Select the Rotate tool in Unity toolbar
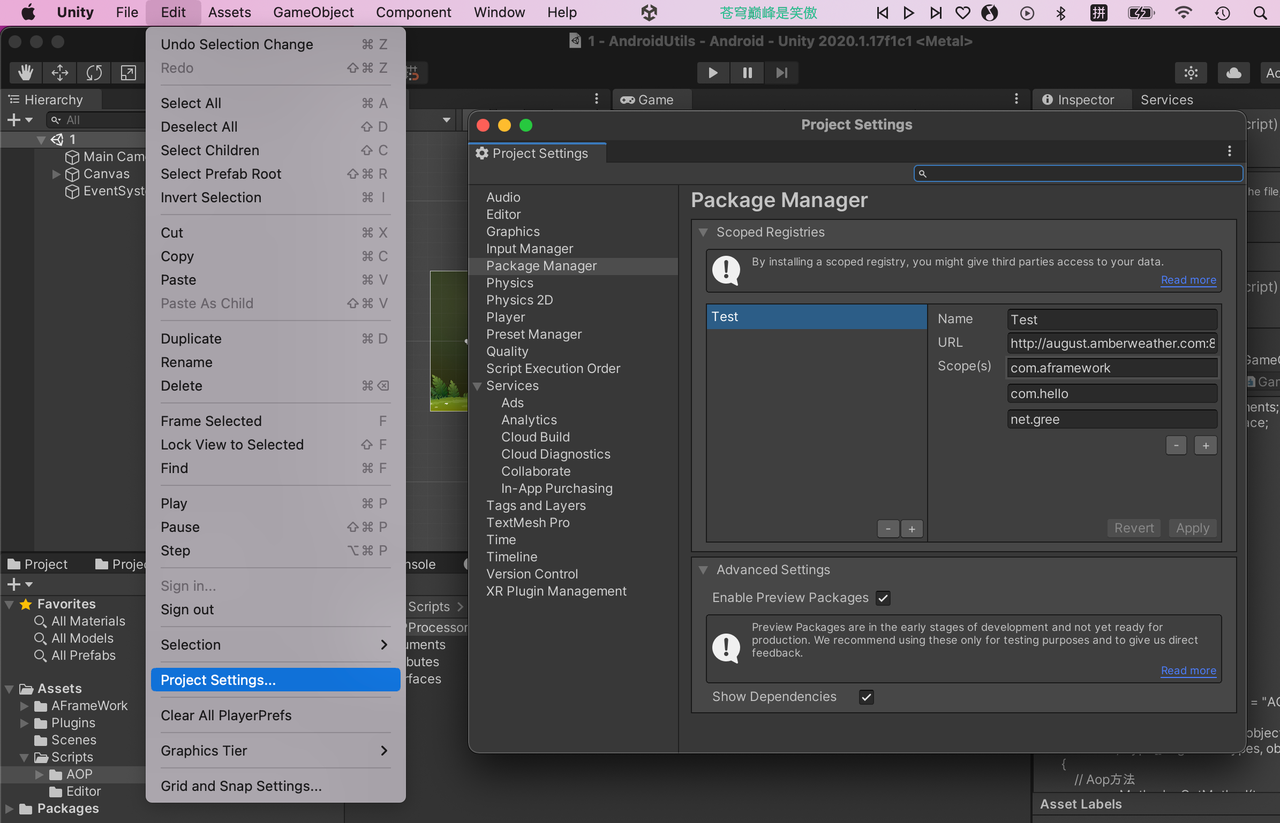The image size is (1280, 823). coord(94,72)
